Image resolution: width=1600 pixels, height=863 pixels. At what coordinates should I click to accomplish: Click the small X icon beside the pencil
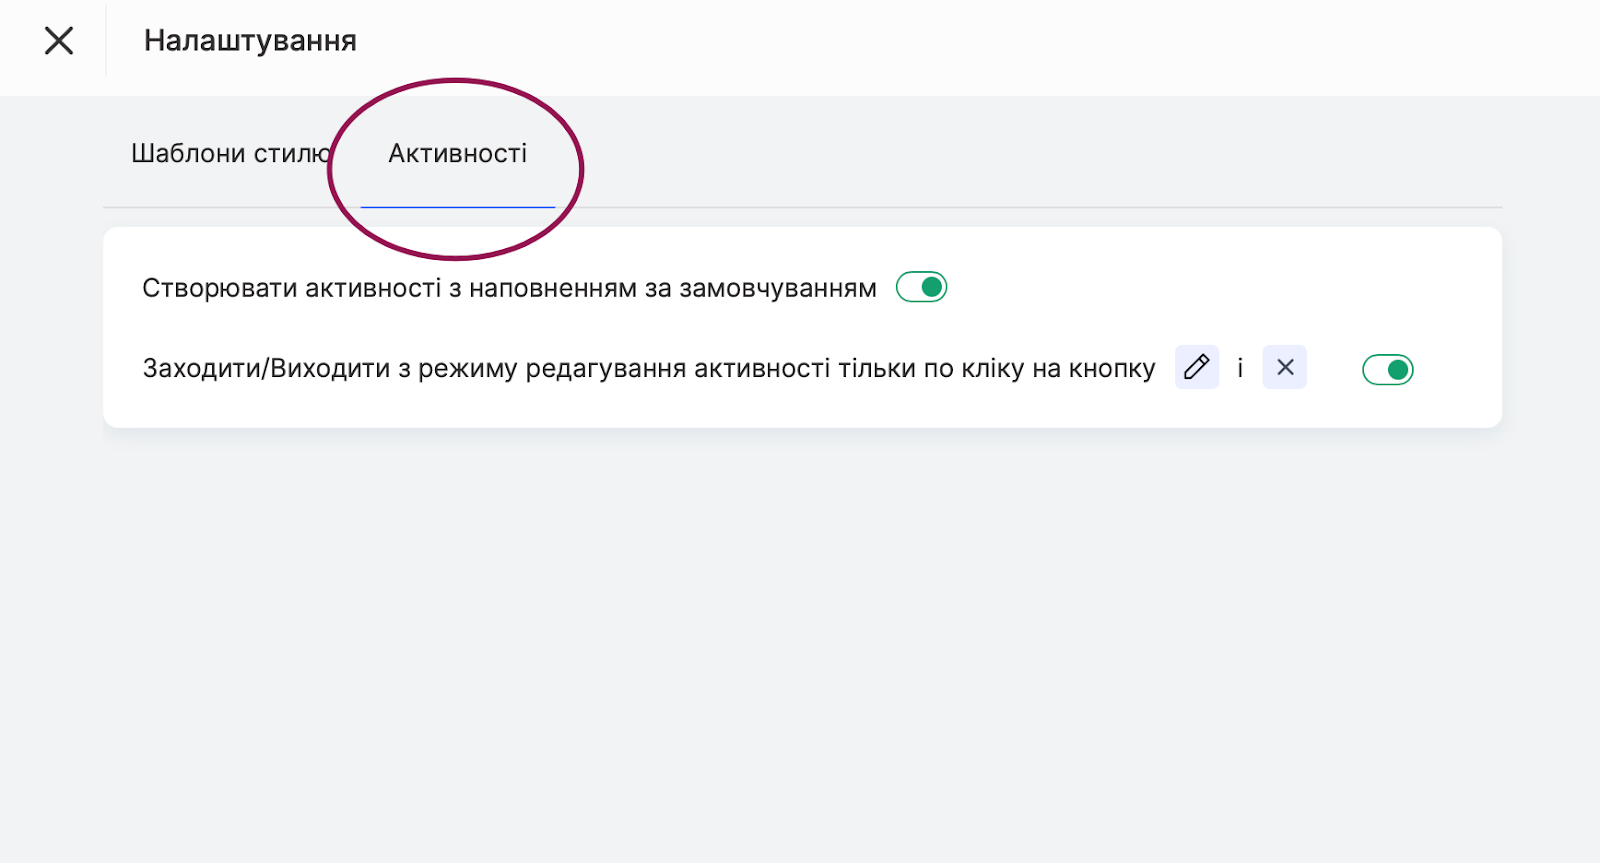coord(1285,368)
